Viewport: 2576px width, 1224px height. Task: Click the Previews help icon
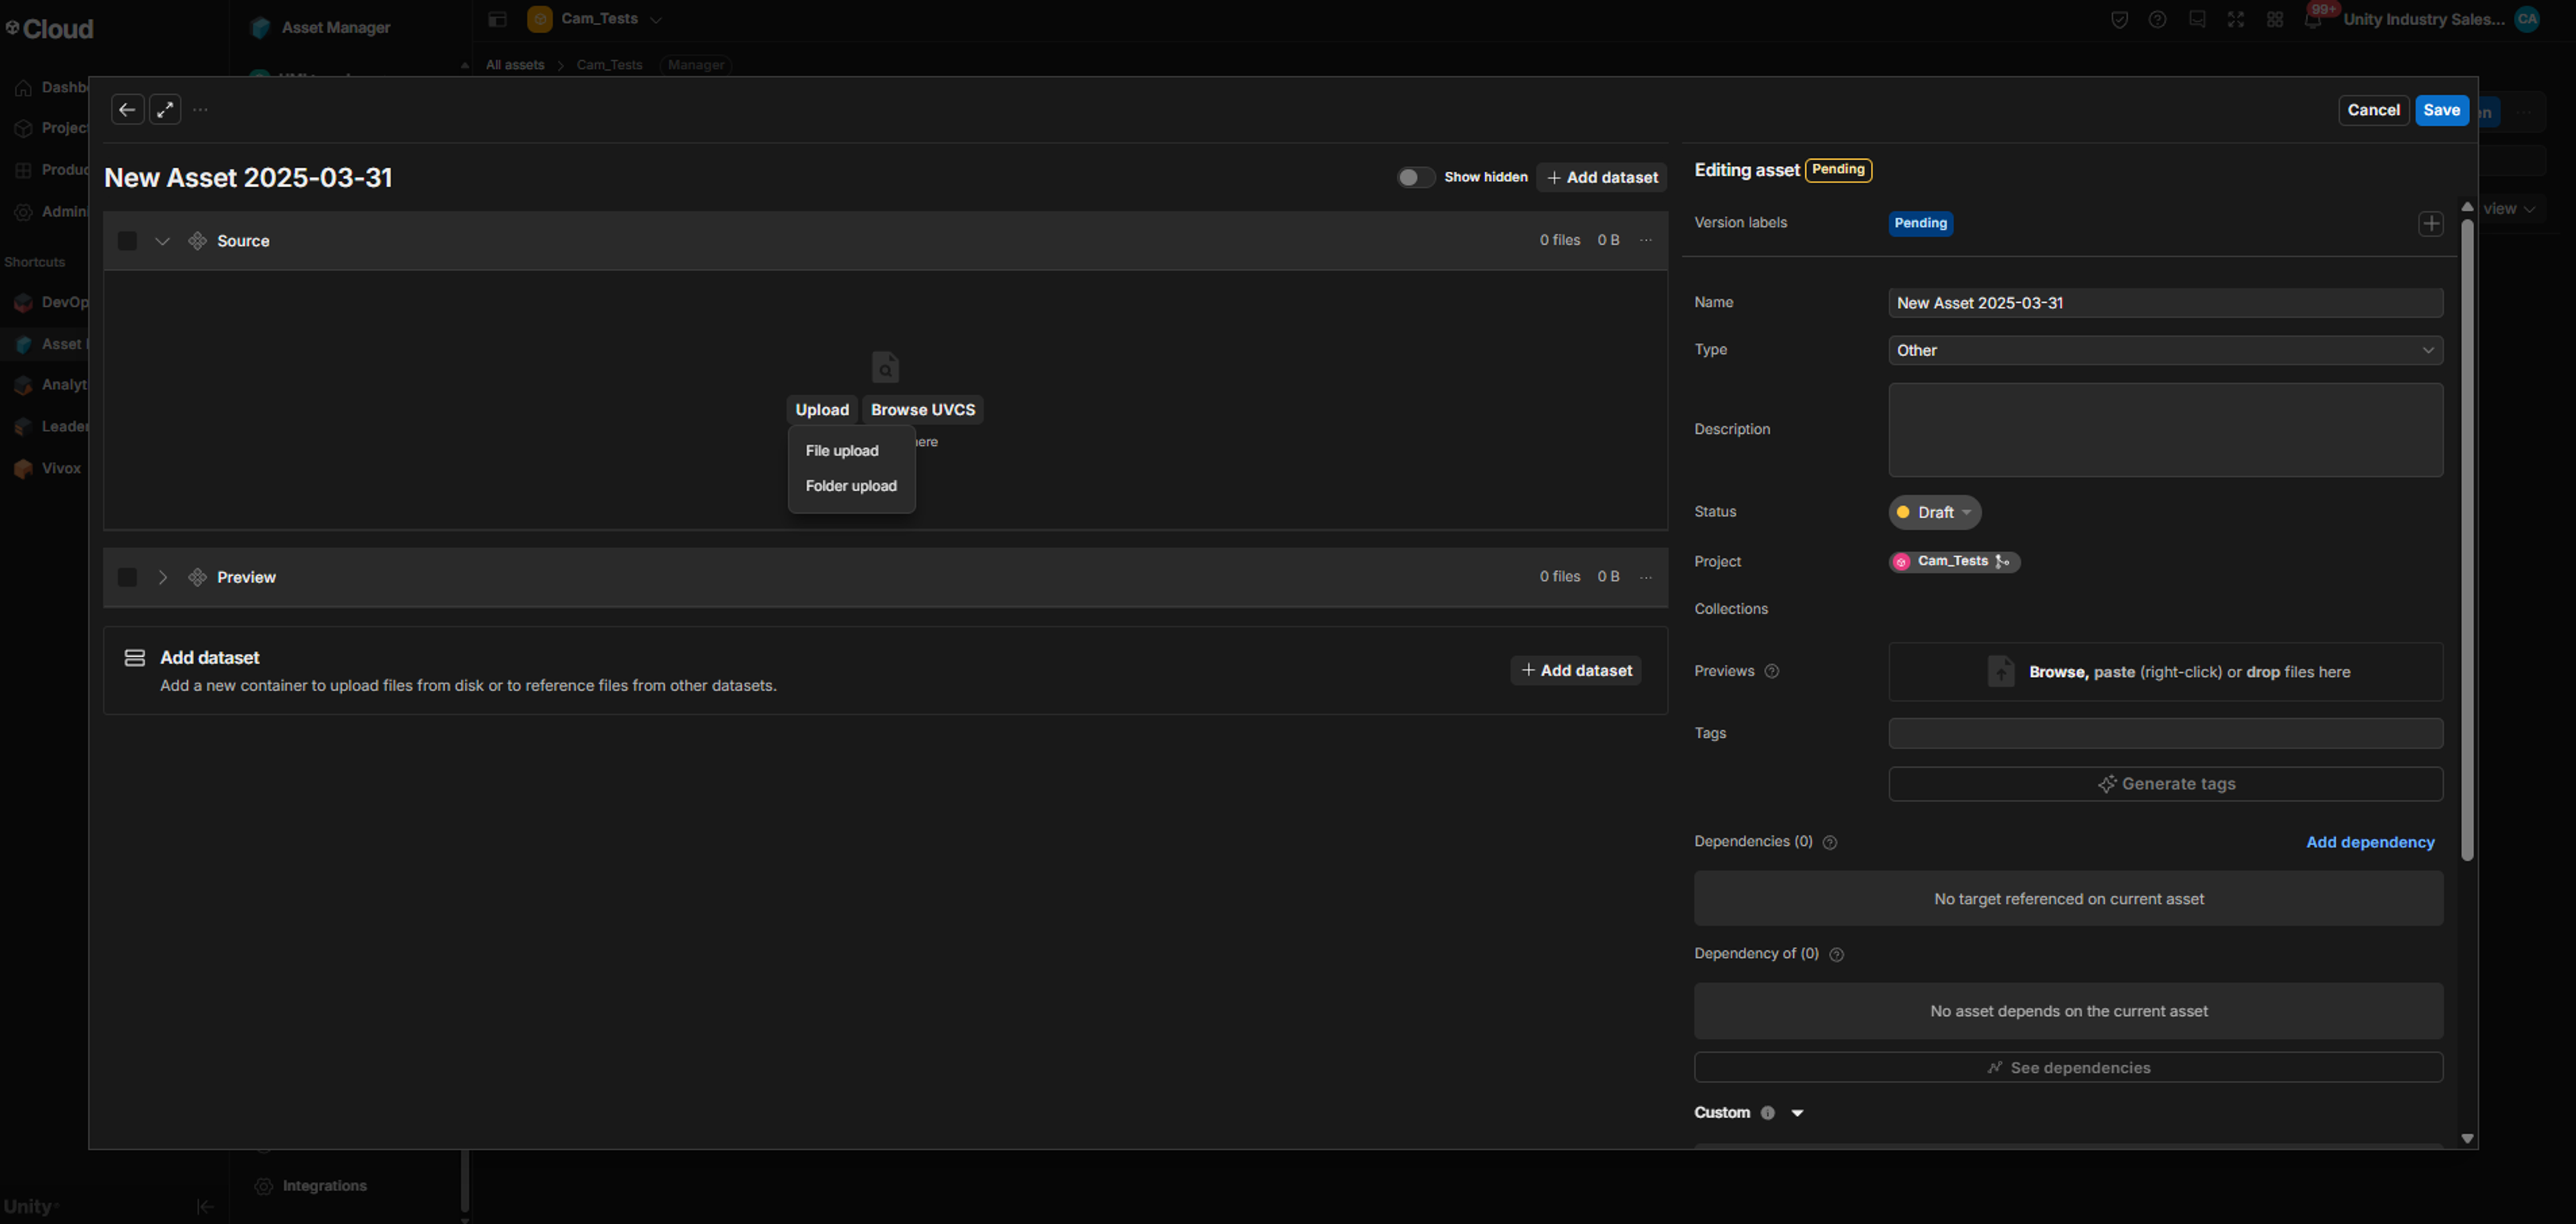(x=1771, y=671)
